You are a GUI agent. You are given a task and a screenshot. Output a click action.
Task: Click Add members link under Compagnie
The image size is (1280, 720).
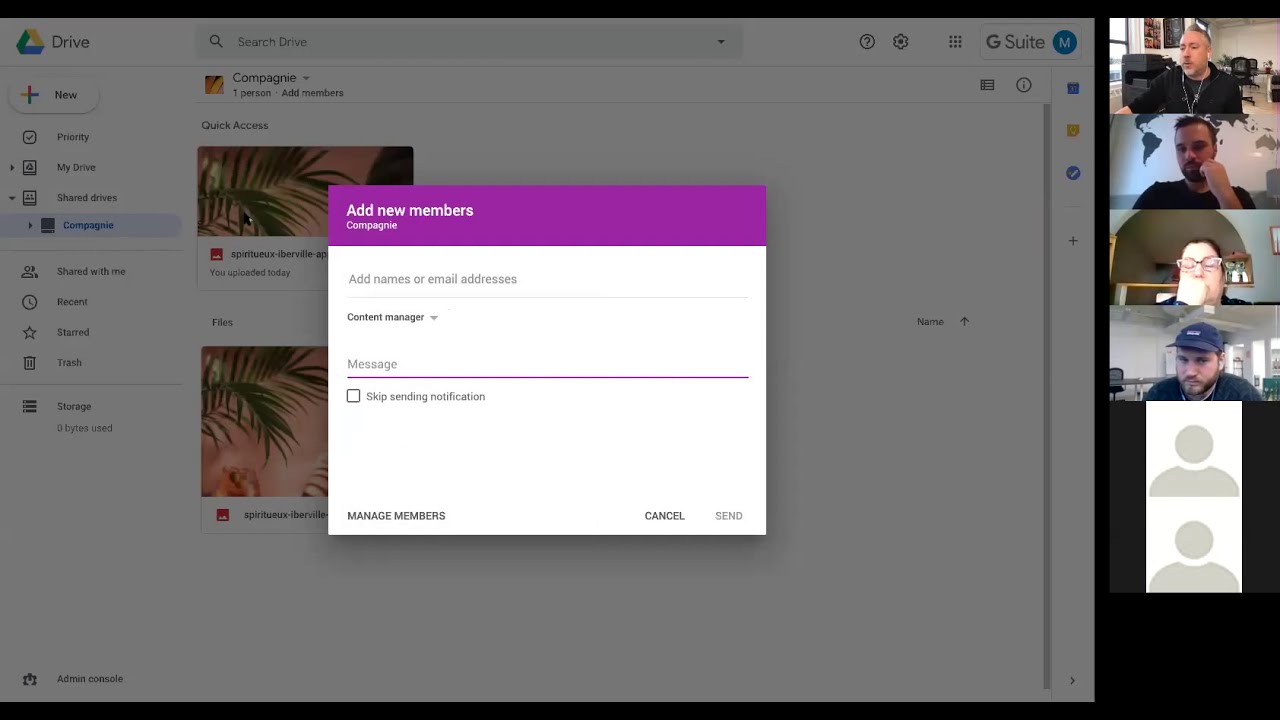tap(312, 93)
